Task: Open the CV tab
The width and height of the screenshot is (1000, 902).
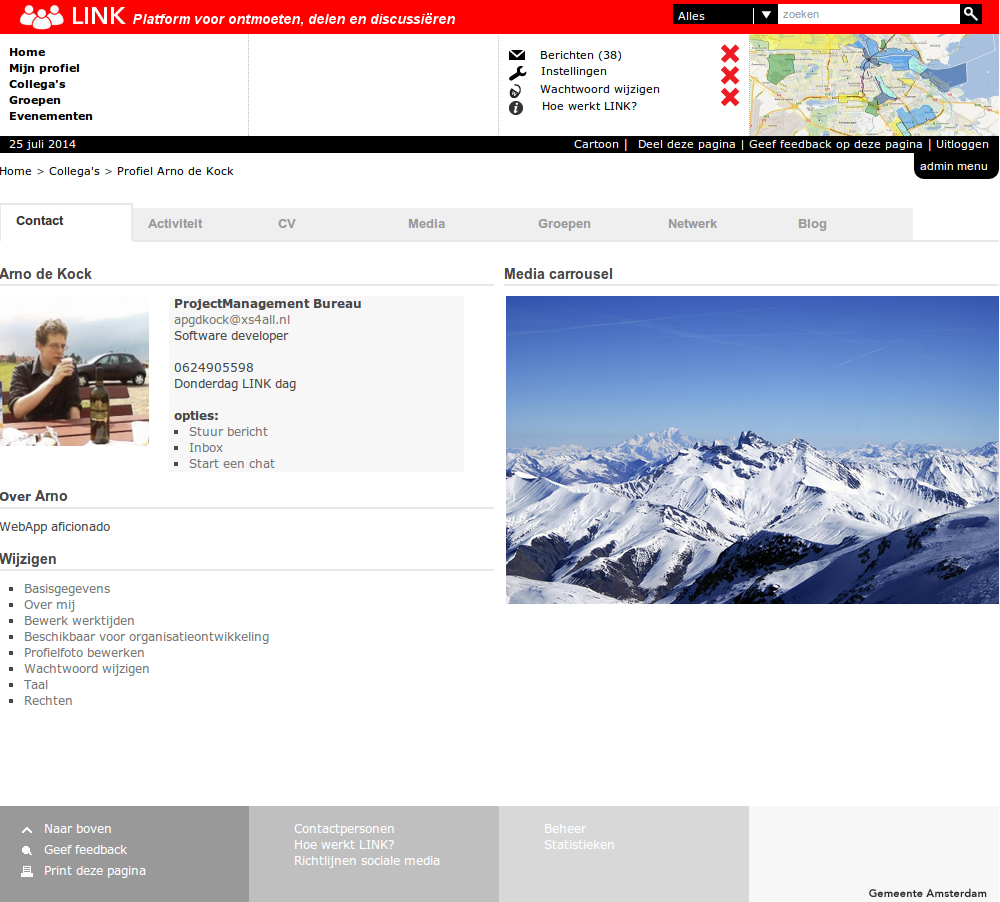Action: [287, 224]
